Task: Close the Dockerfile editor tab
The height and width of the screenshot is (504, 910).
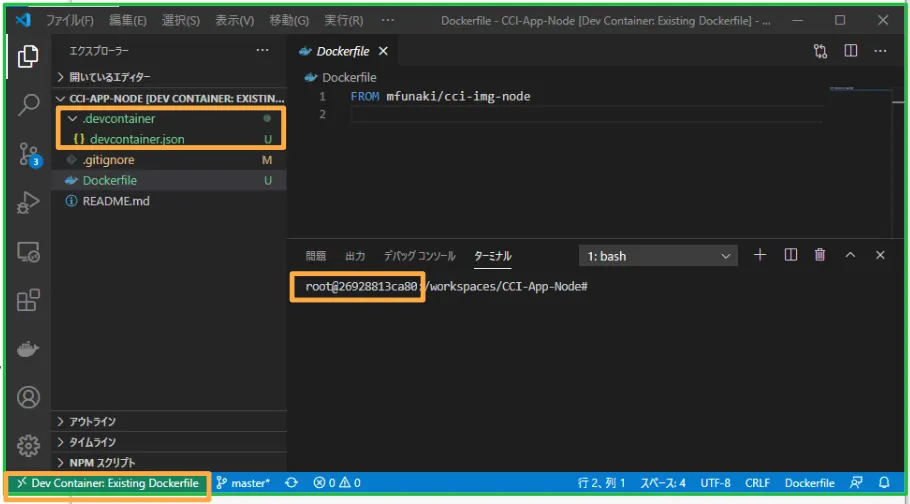Action: pyautogui.click(x=383, y=51)
